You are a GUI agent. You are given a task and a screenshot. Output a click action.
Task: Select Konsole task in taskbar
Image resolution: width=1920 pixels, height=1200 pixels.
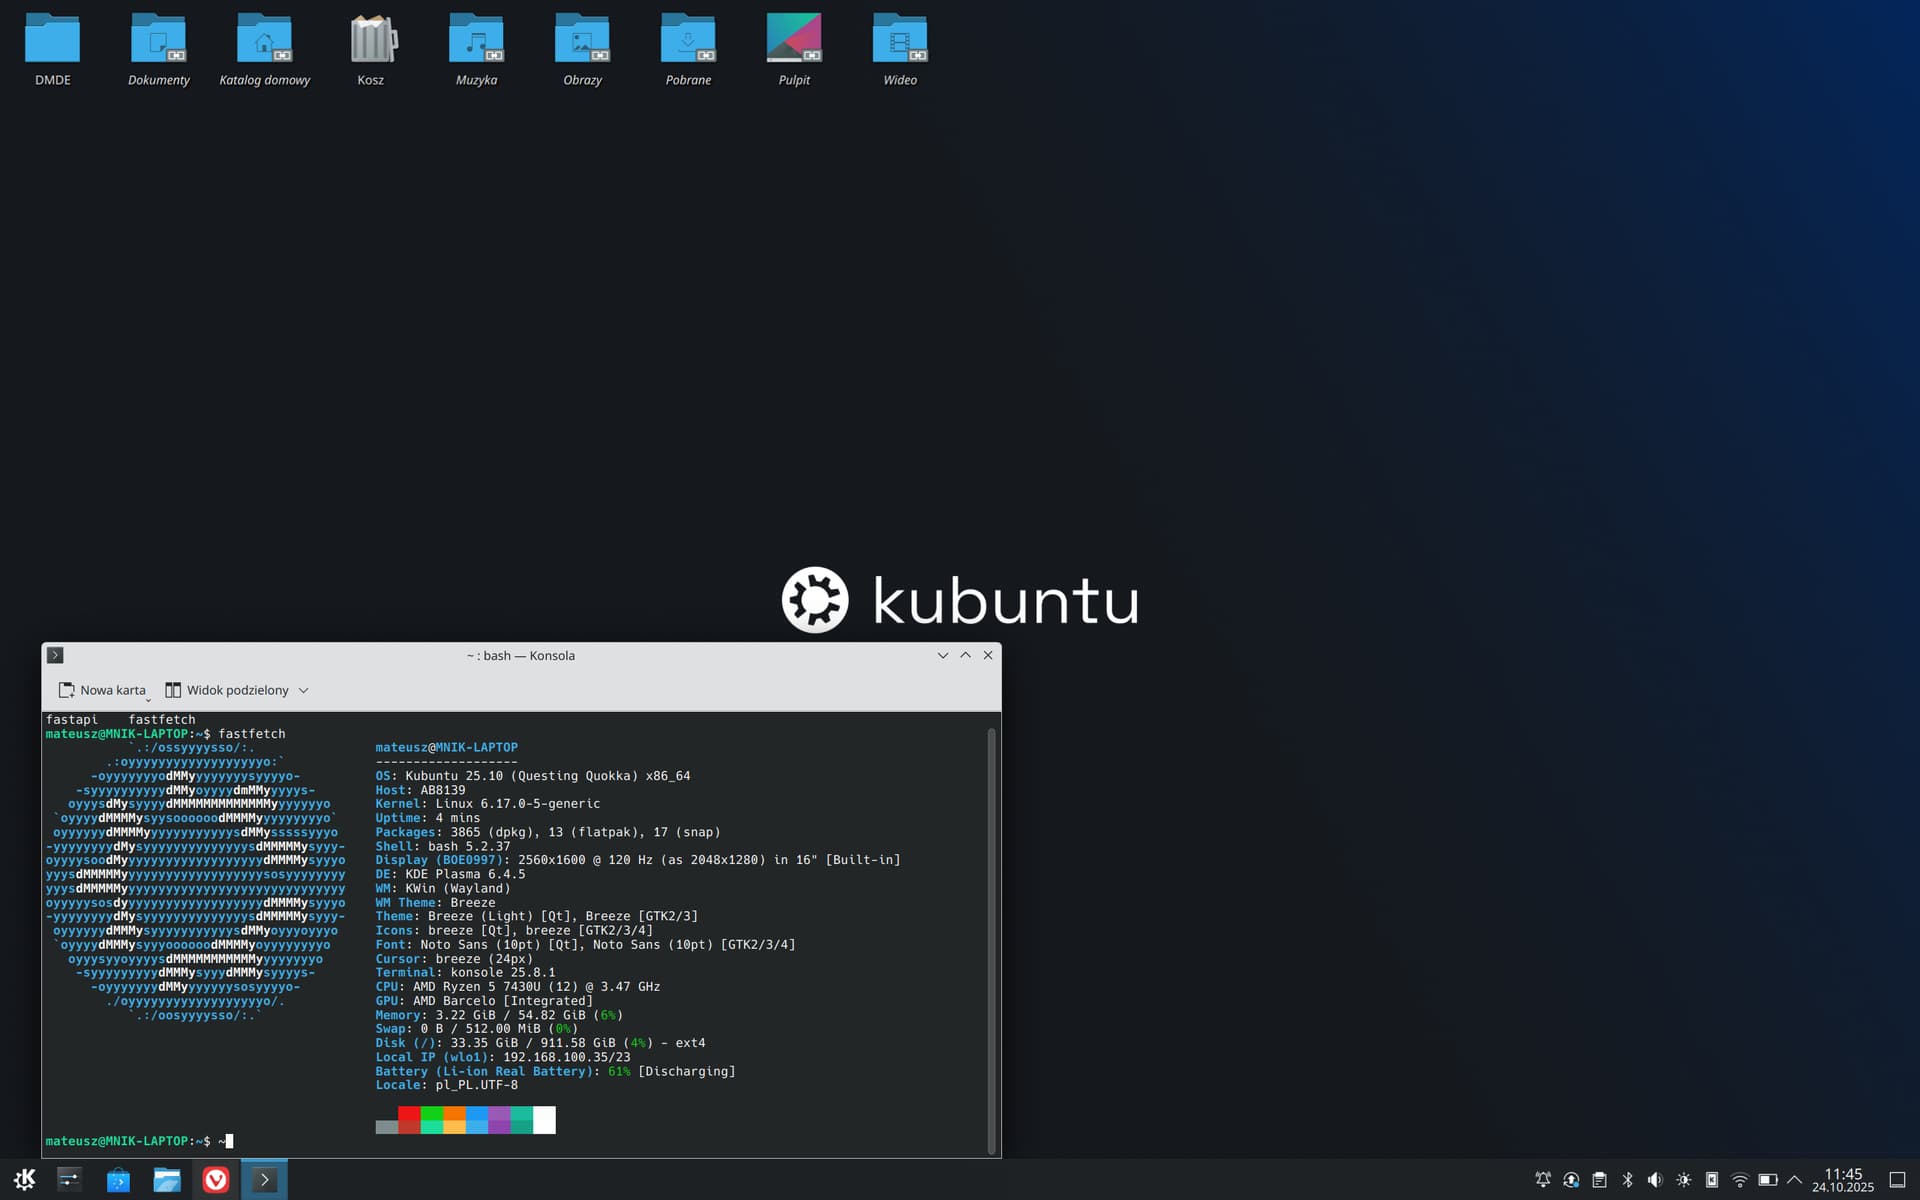tap(264, 1180)
